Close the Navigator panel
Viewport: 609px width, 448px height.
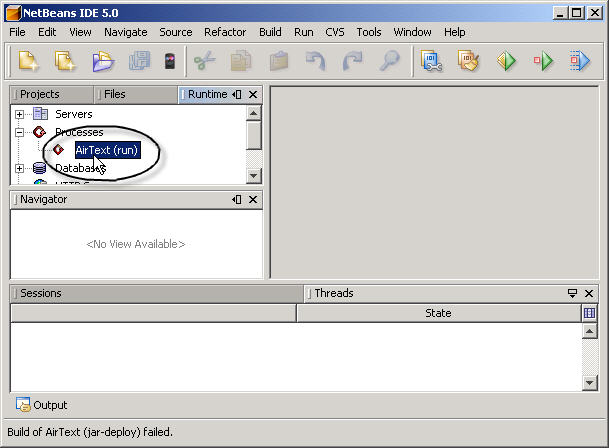tap(253, 199)
